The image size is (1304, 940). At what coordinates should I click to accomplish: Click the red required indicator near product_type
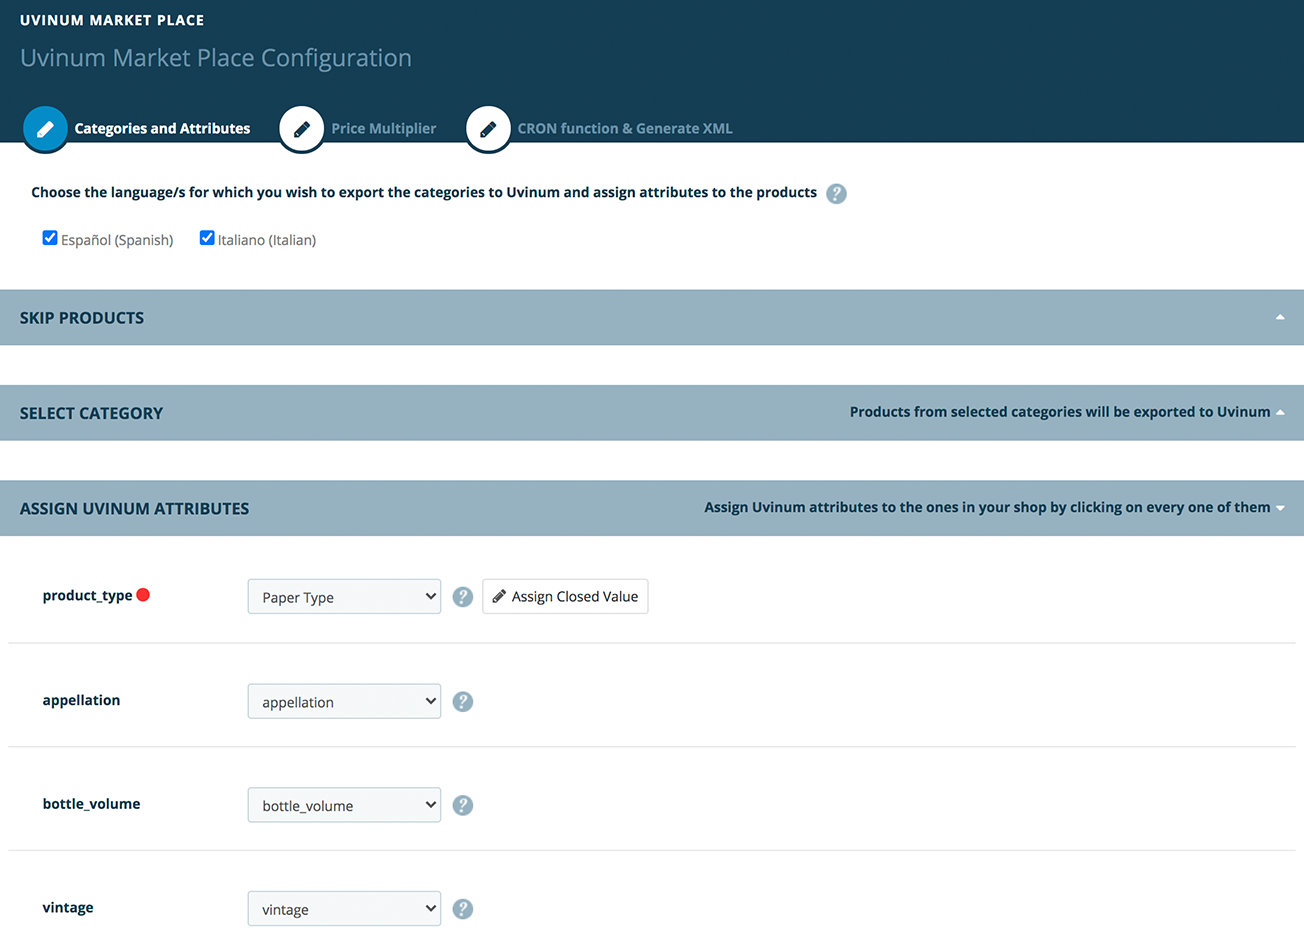pos(143,595)
